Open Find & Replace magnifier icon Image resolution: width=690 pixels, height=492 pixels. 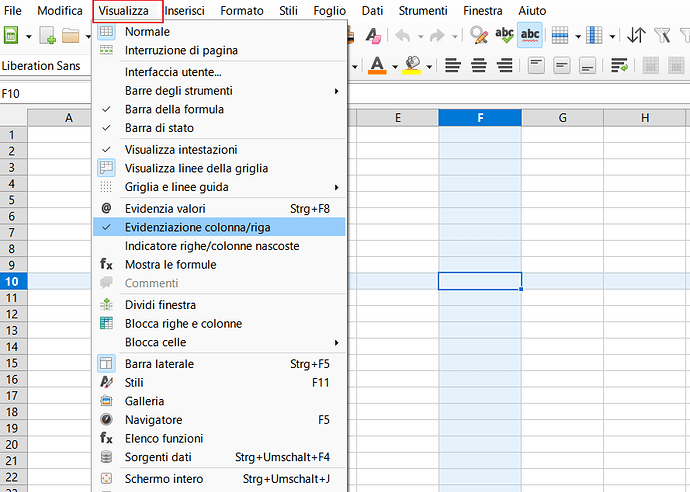pyautogui.click(x=479, y=36)
